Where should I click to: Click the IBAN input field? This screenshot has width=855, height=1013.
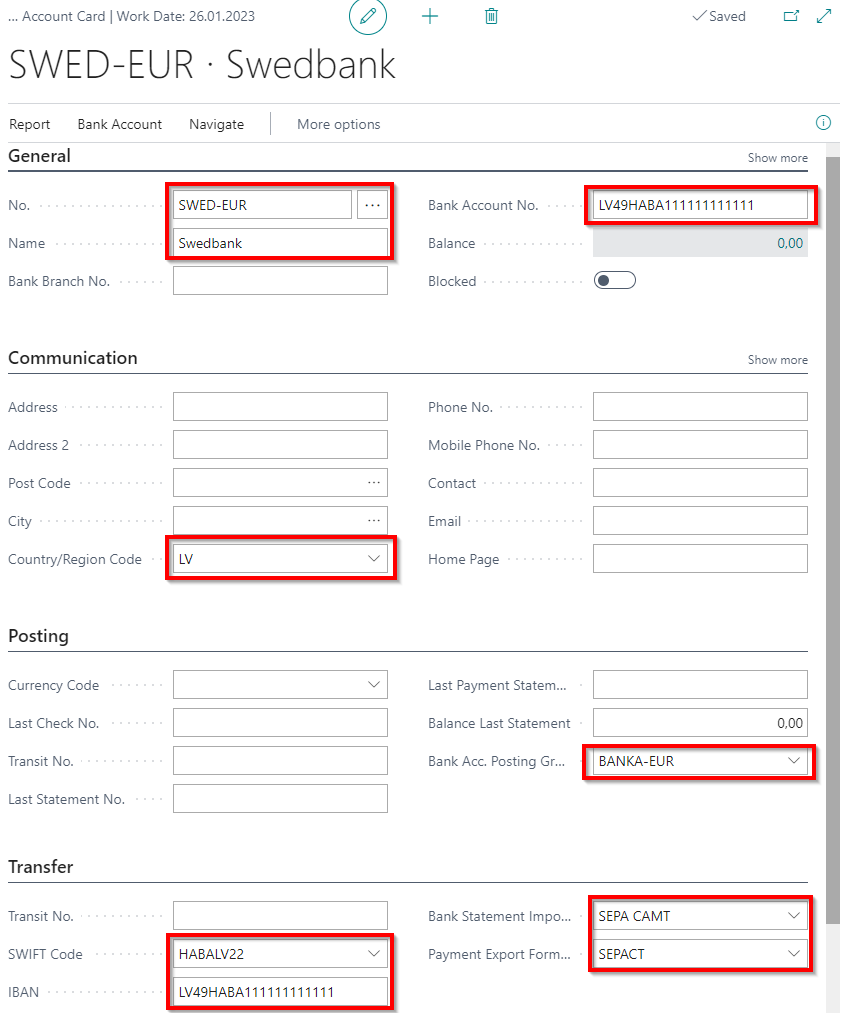coord(280,992)
